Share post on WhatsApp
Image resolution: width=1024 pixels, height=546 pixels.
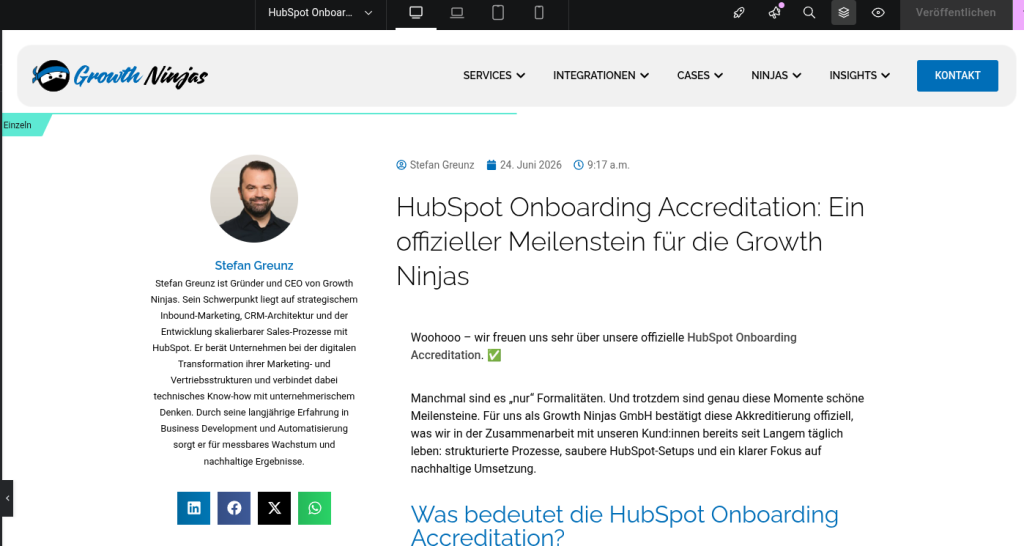pyautogui.click(x=315, y=508)
